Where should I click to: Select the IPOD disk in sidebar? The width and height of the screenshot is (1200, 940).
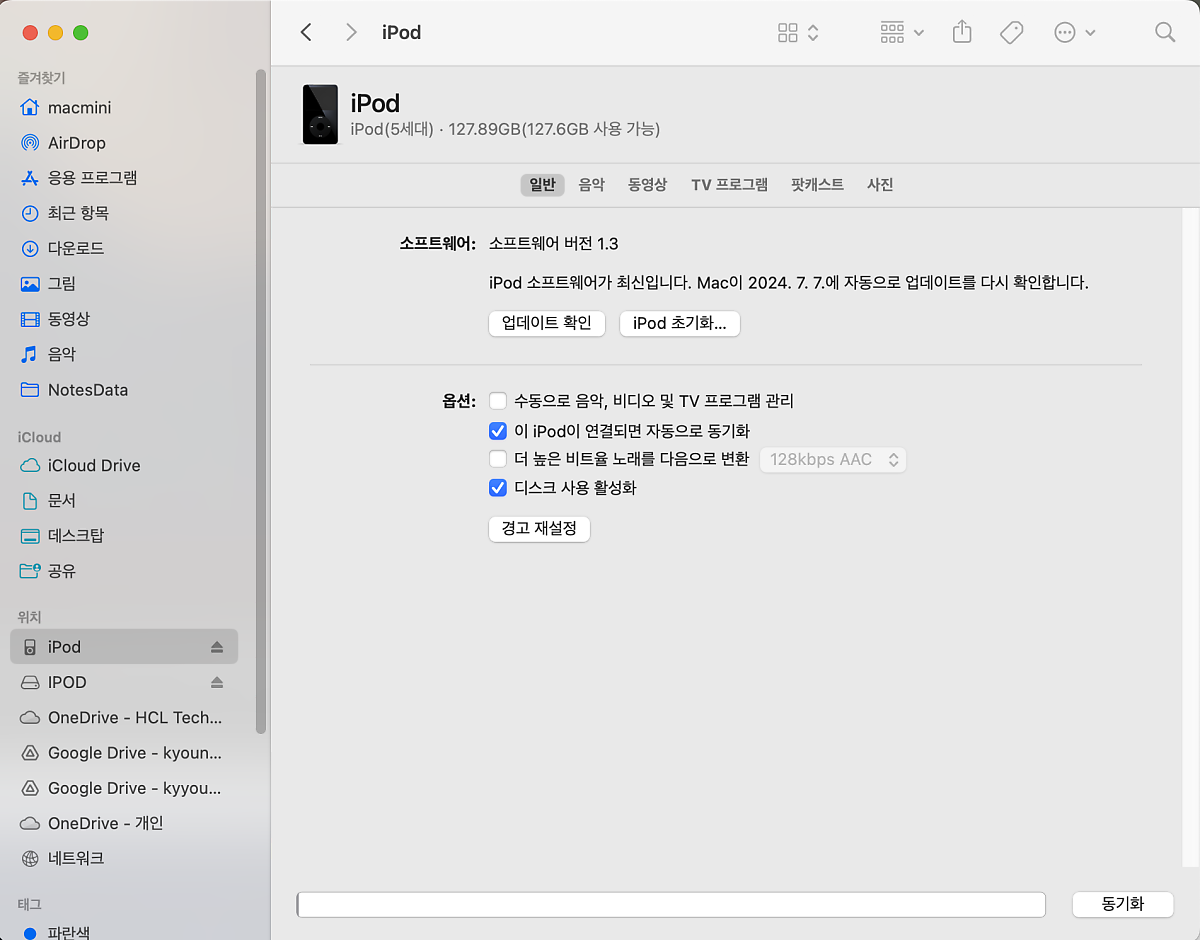tap(124, 682)
